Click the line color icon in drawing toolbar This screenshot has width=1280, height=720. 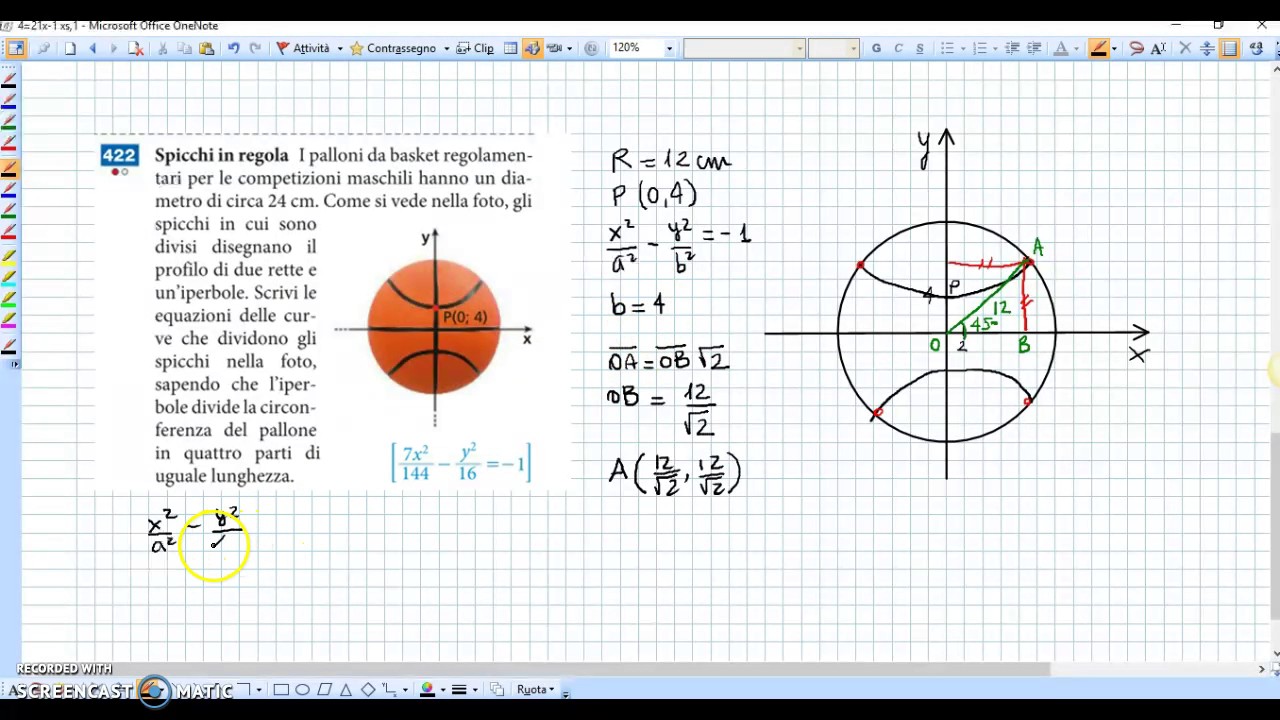pyautogui.click(x=427, y=690)
